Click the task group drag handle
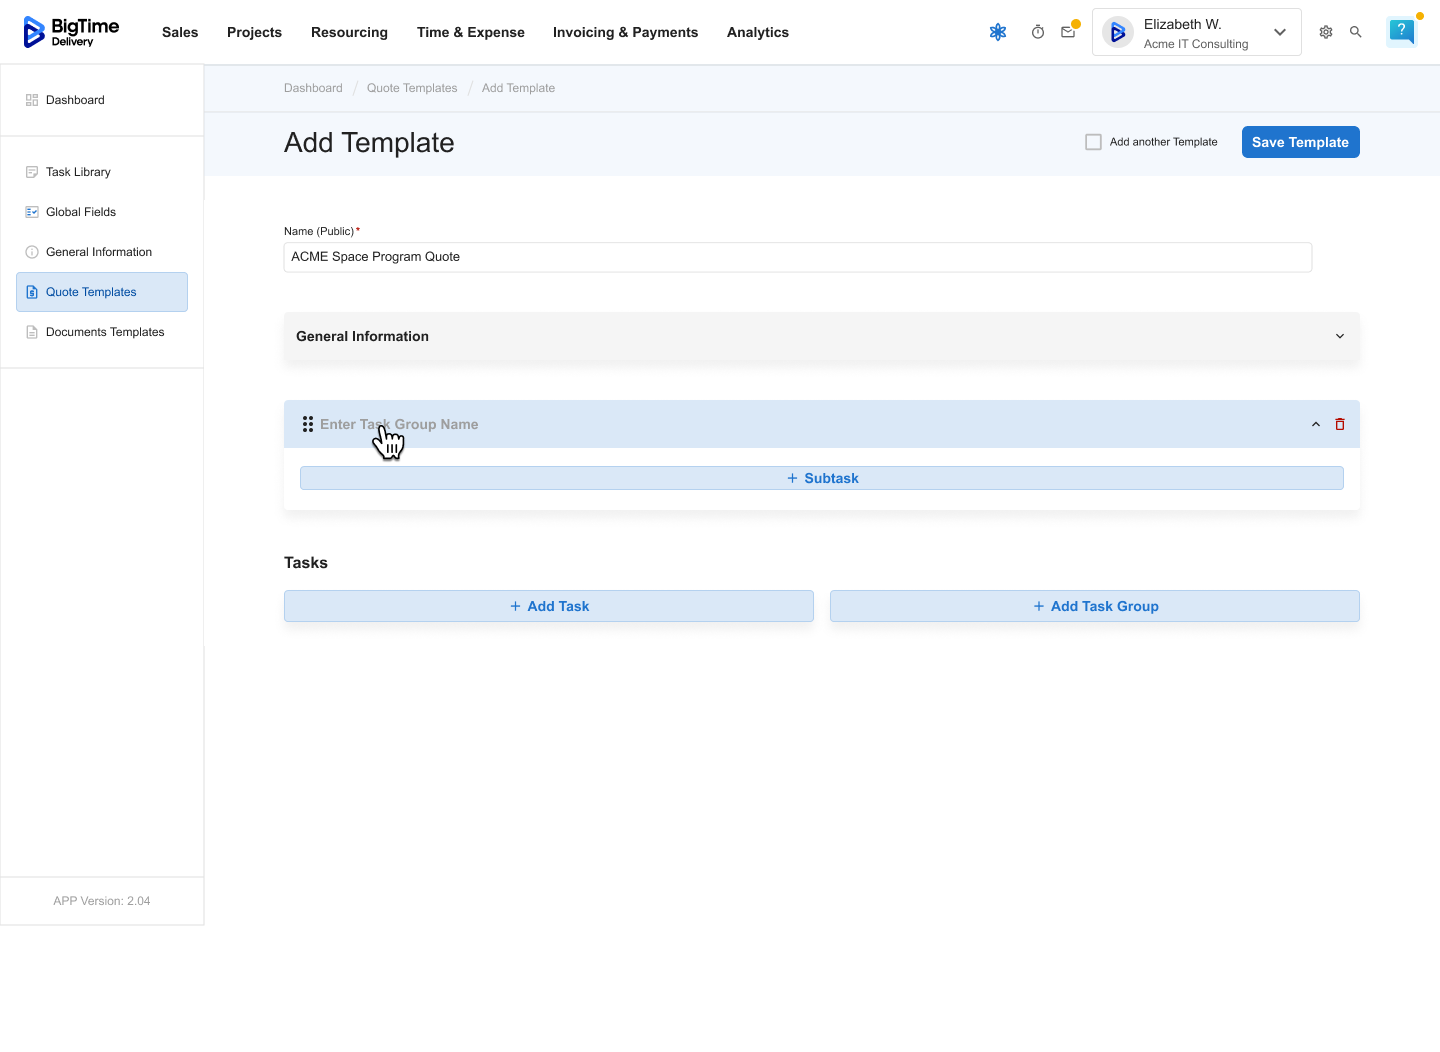This screenshot has width=1440, height=1052. click(x=308, y=424)
